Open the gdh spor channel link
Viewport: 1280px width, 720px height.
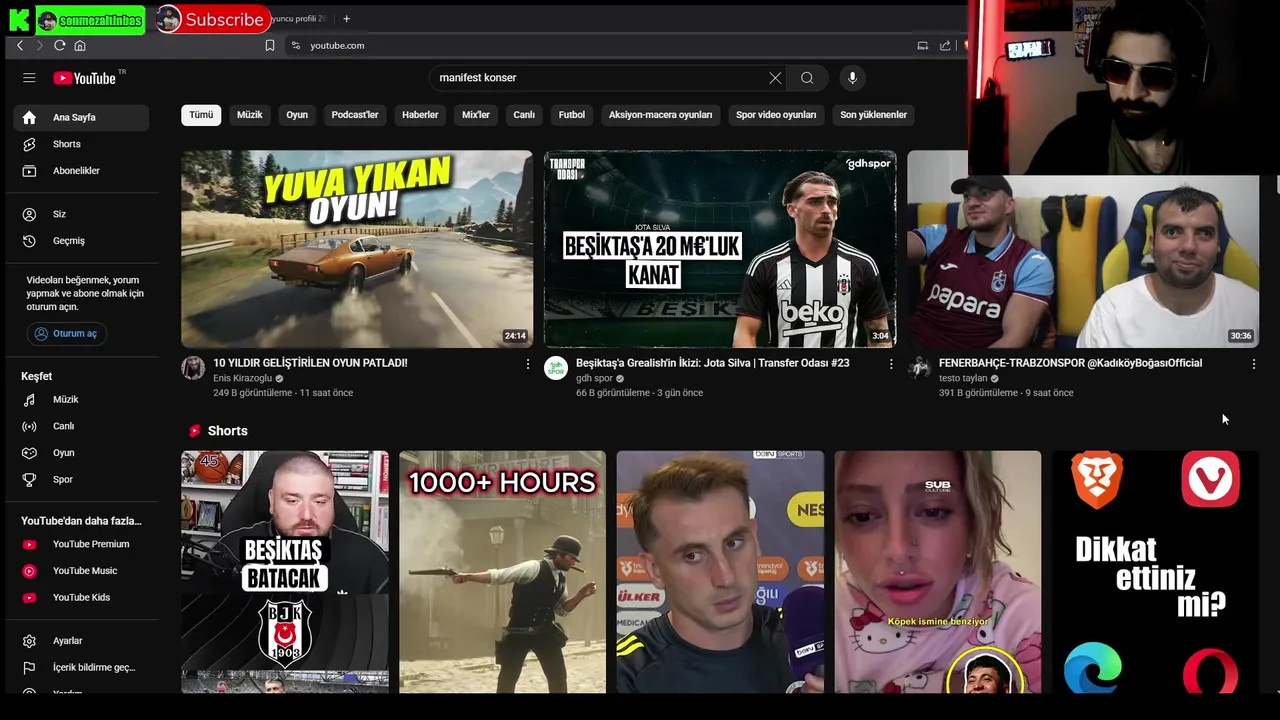[x=594, y=379]
